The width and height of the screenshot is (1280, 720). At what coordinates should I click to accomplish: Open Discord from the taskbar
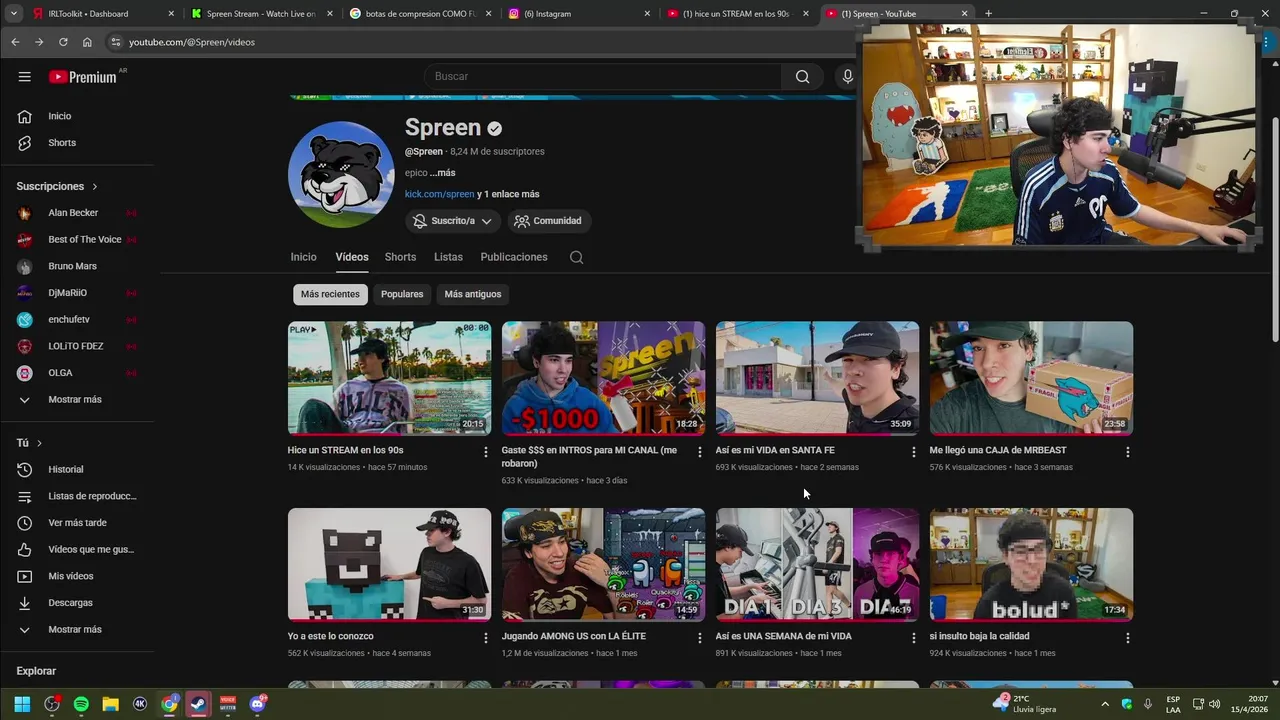tap(257, 704)
